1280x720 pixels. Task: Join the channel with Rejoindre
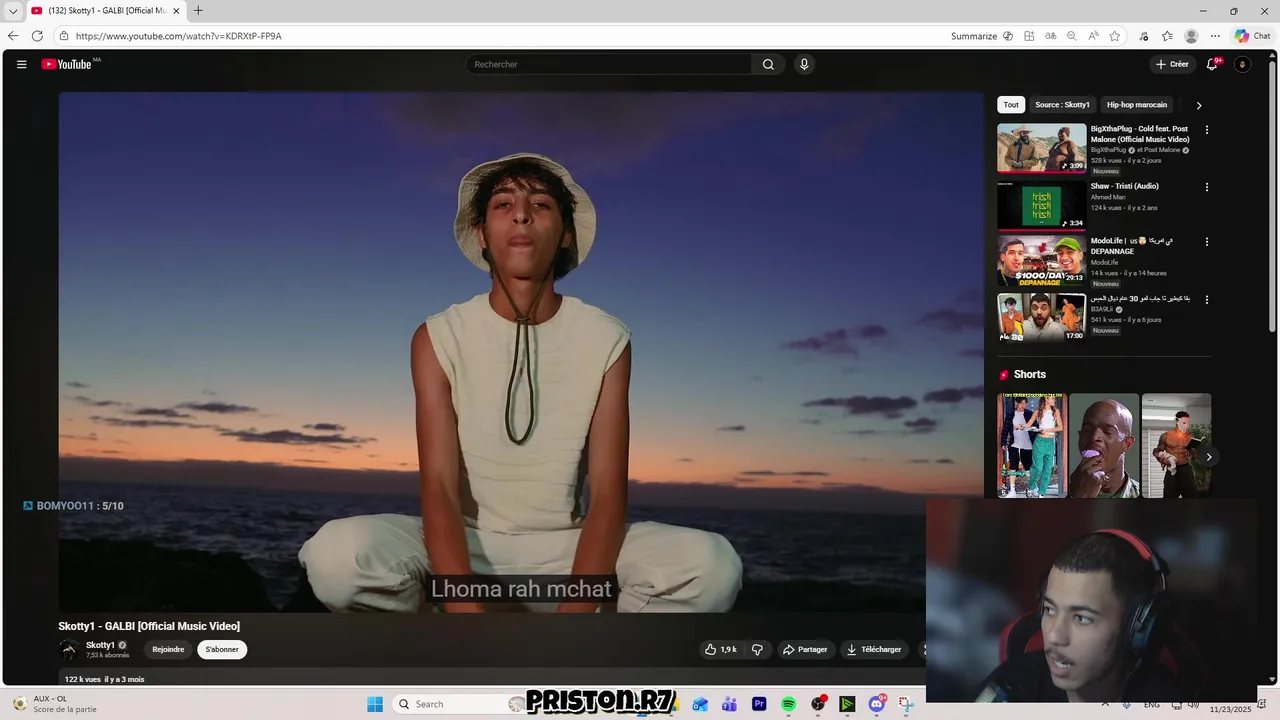coord(168,649)
